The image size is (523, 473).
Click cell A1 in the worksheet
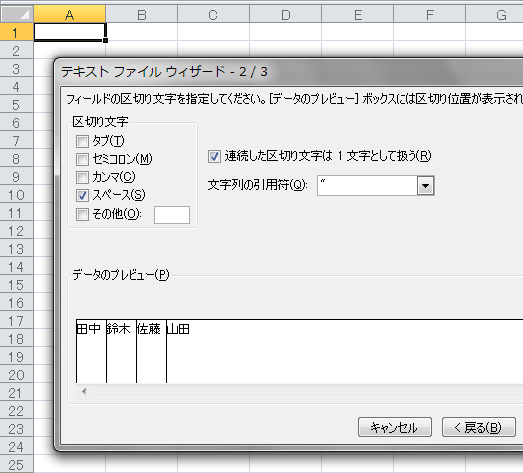(69, 32)
